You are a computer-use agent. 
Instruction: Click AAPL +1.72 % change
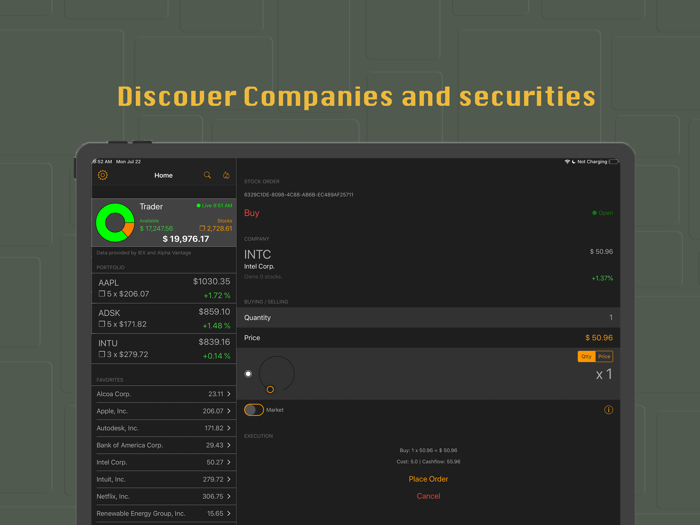[x=217, y=296]
